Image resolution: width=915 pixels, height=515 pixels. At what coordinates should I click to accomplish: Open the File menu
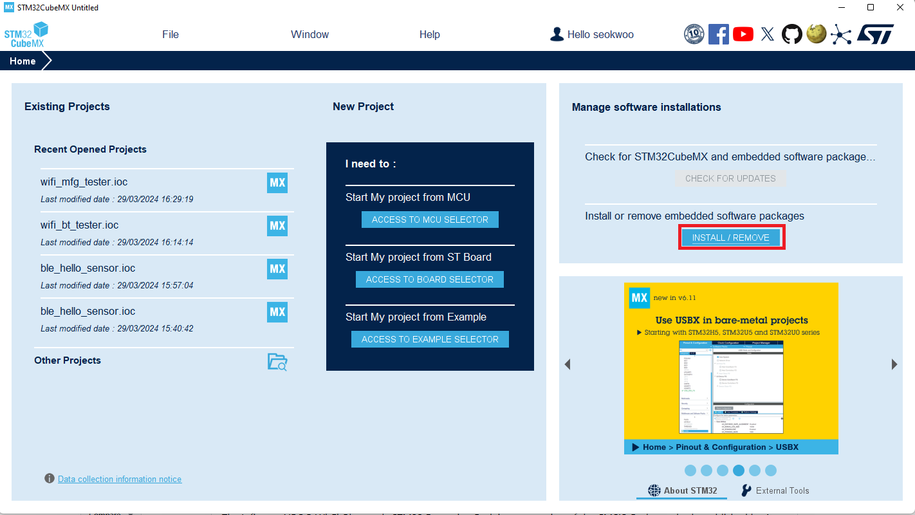tap(170, 34)
